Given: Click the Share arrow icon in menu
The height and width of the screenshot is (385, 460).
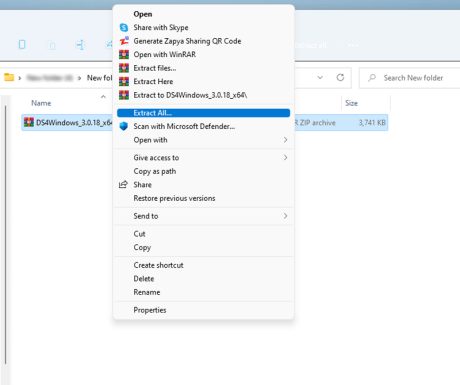Looking at the screenshot, I should pyautogui.click(x=123, y=184).
